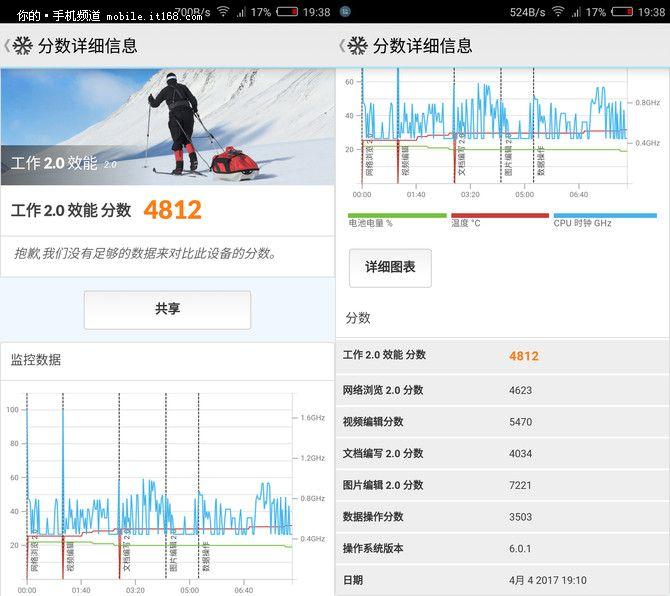
Task: Select the 图片编辑 2.0 分数 row
Action: [502, 485]
